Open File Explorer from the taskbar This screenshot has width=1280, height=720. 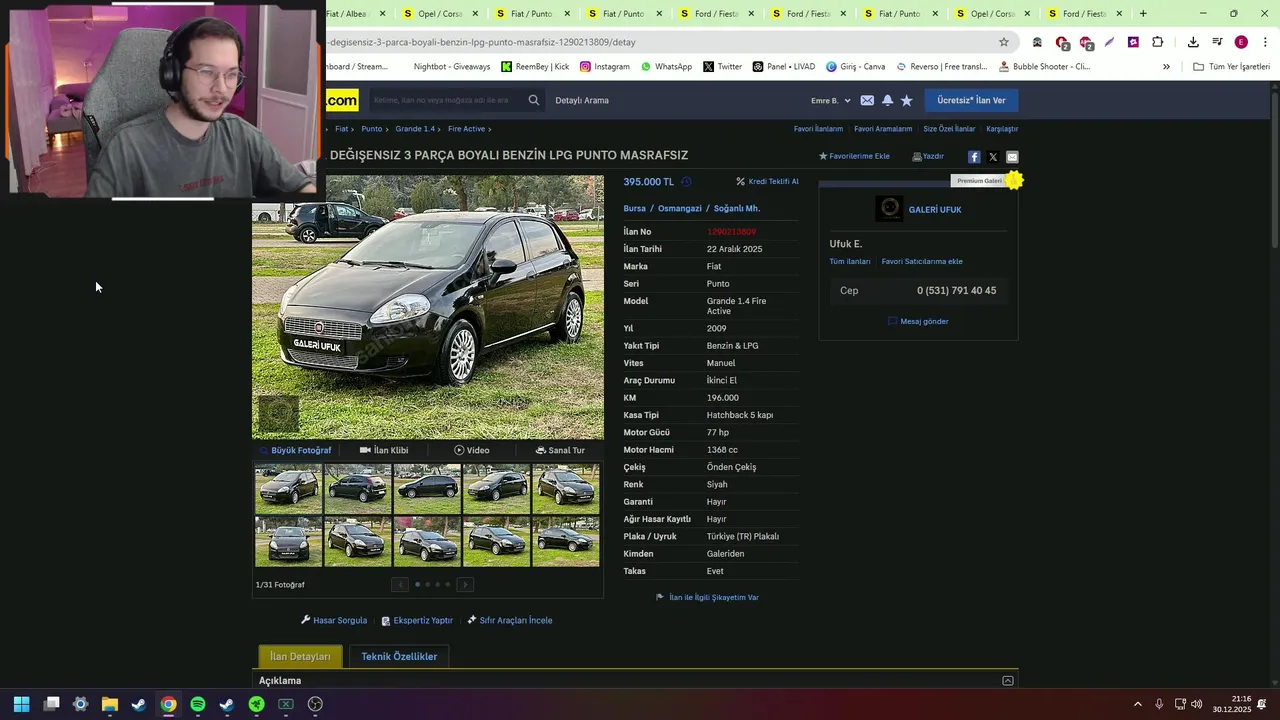pos(110,704)
